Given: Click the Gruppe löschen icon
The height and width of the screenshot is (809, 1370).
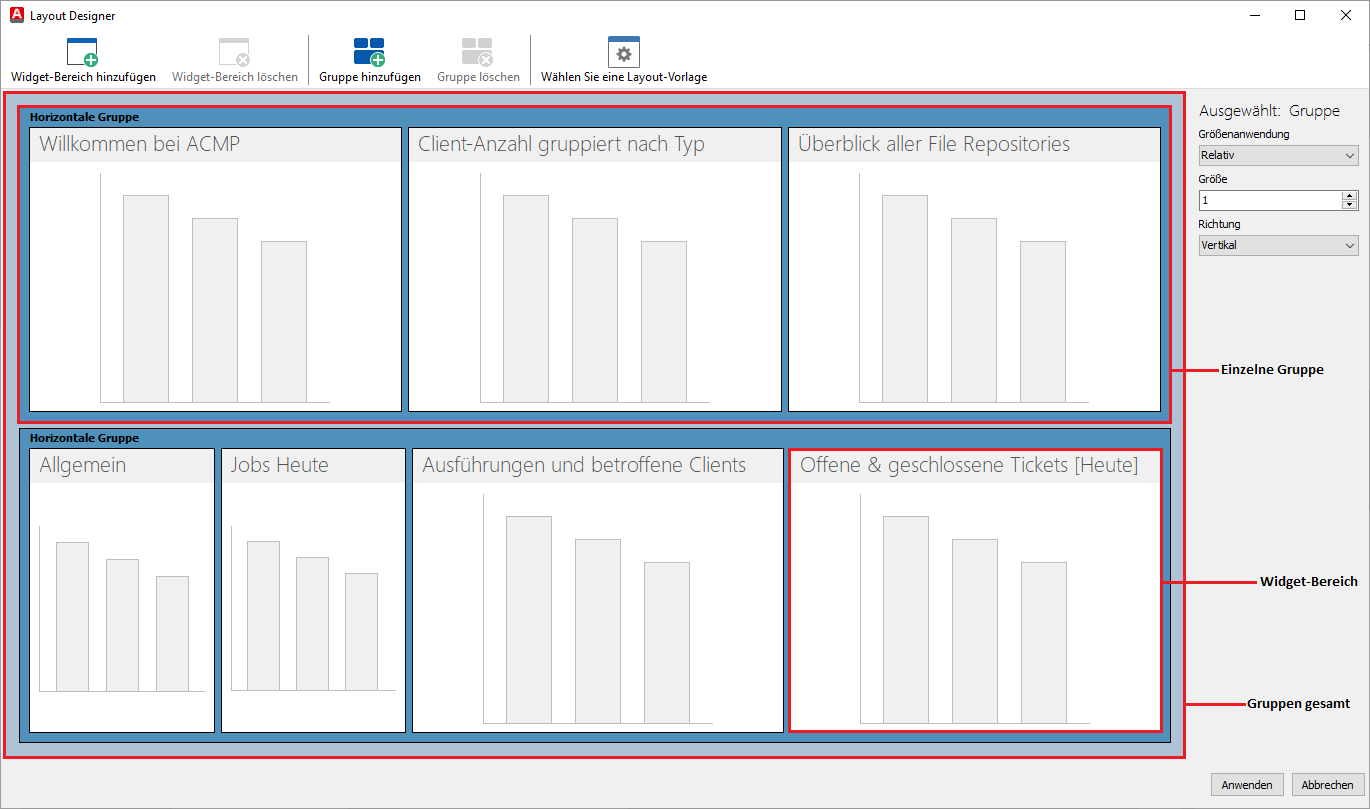Looking at the screenshot, I should (477, 52).
